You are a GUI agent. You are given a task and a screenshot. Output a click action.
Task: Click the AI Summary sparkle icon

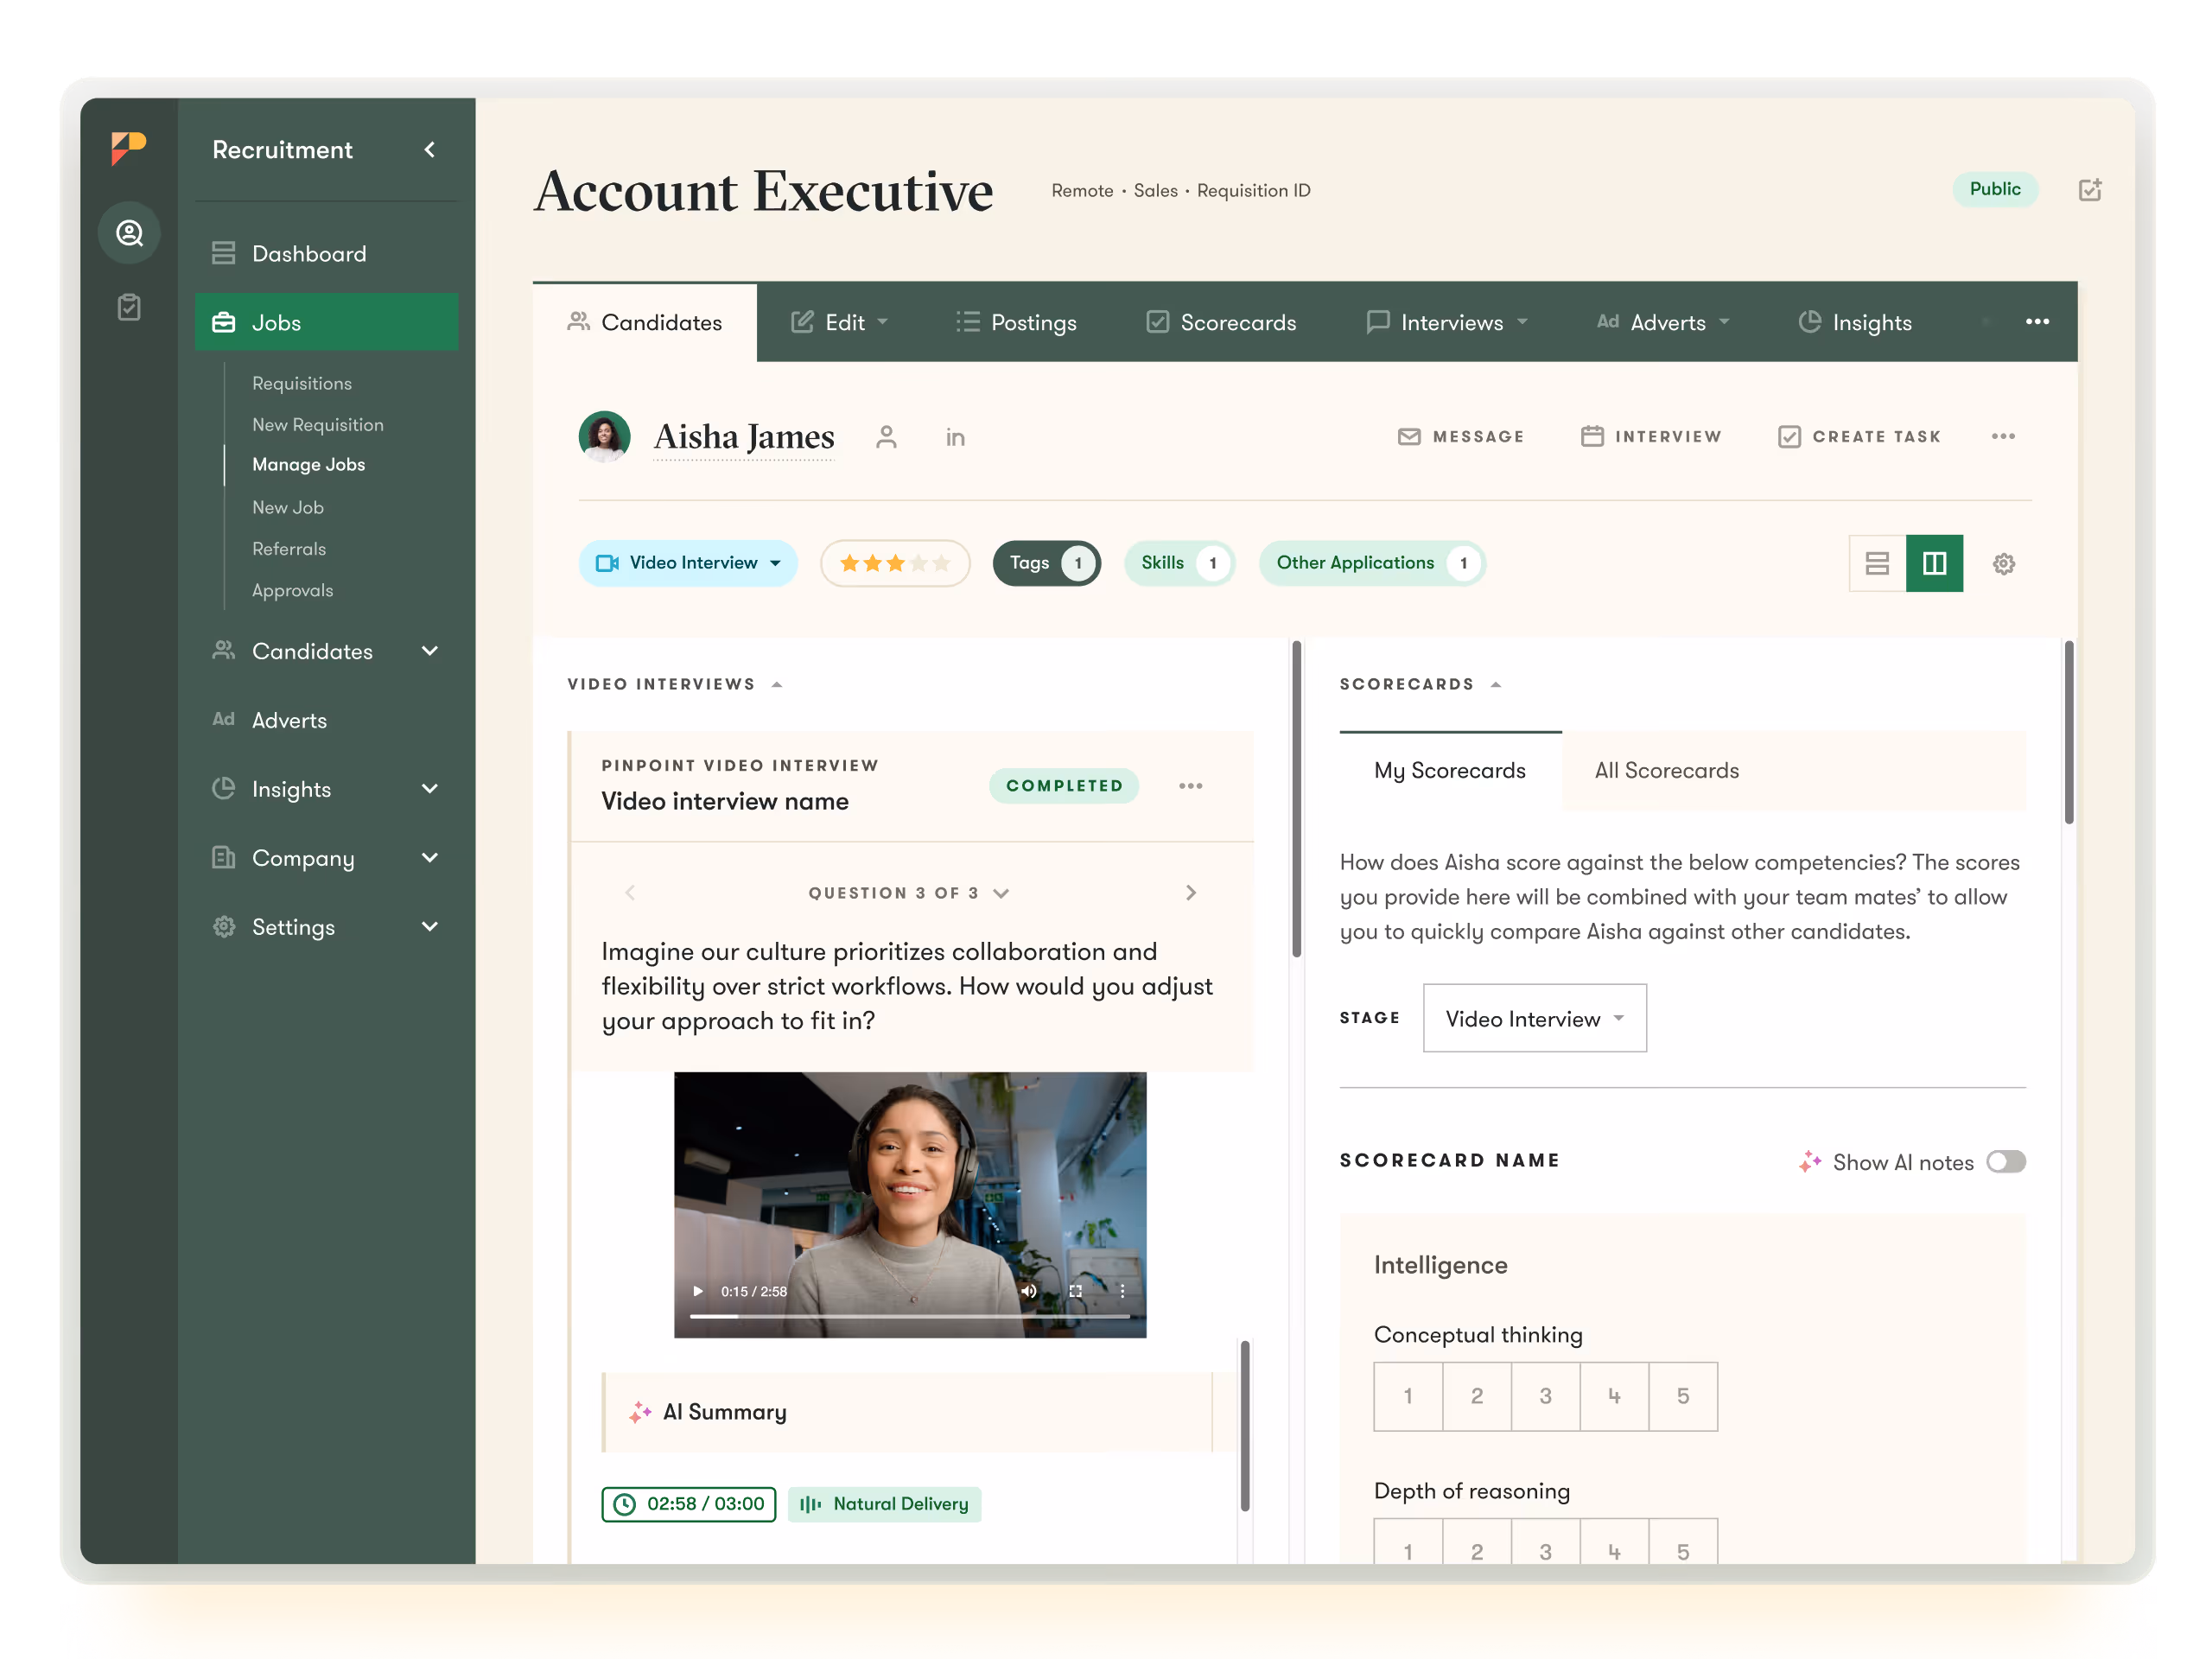pos(640,1412)
